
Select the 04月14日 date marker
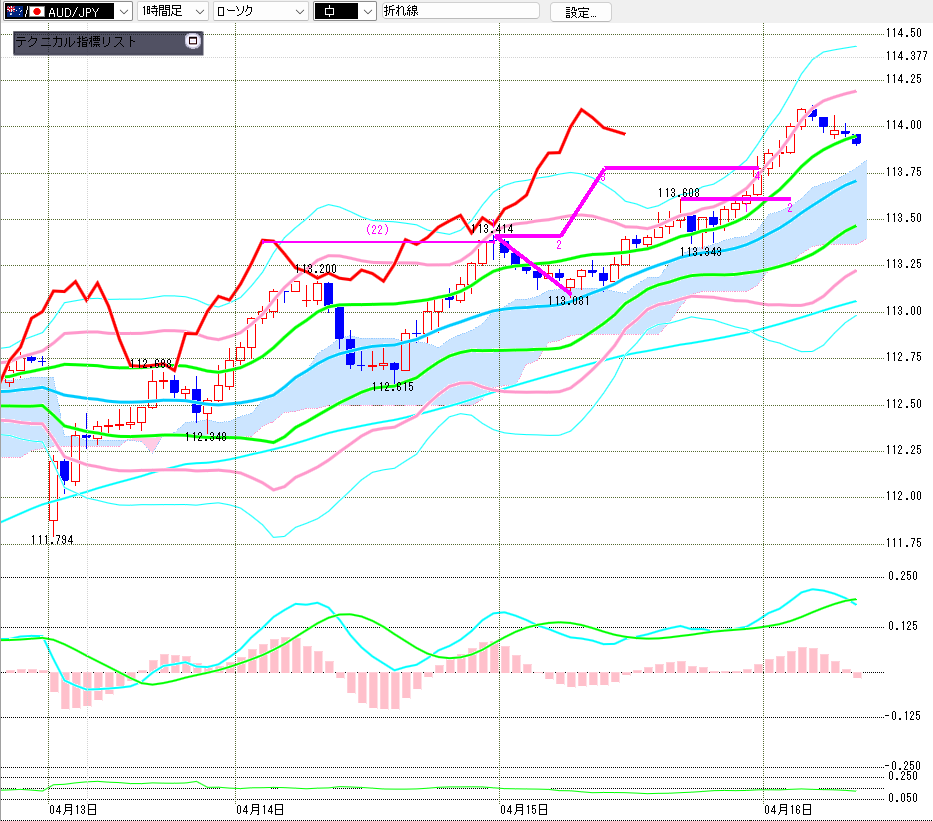(259, 808)
